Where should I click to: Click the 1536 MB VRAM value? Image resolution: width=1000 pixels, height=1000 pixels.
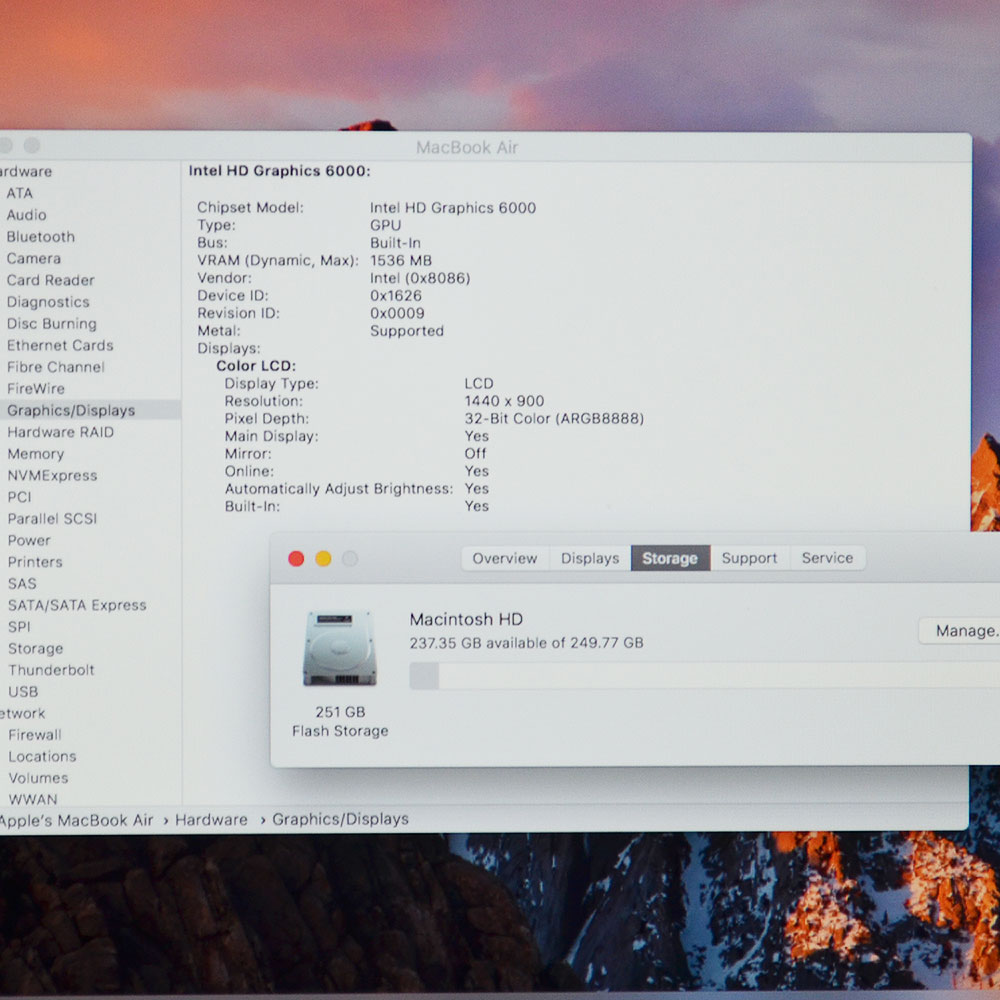click(x=401, y=261)
